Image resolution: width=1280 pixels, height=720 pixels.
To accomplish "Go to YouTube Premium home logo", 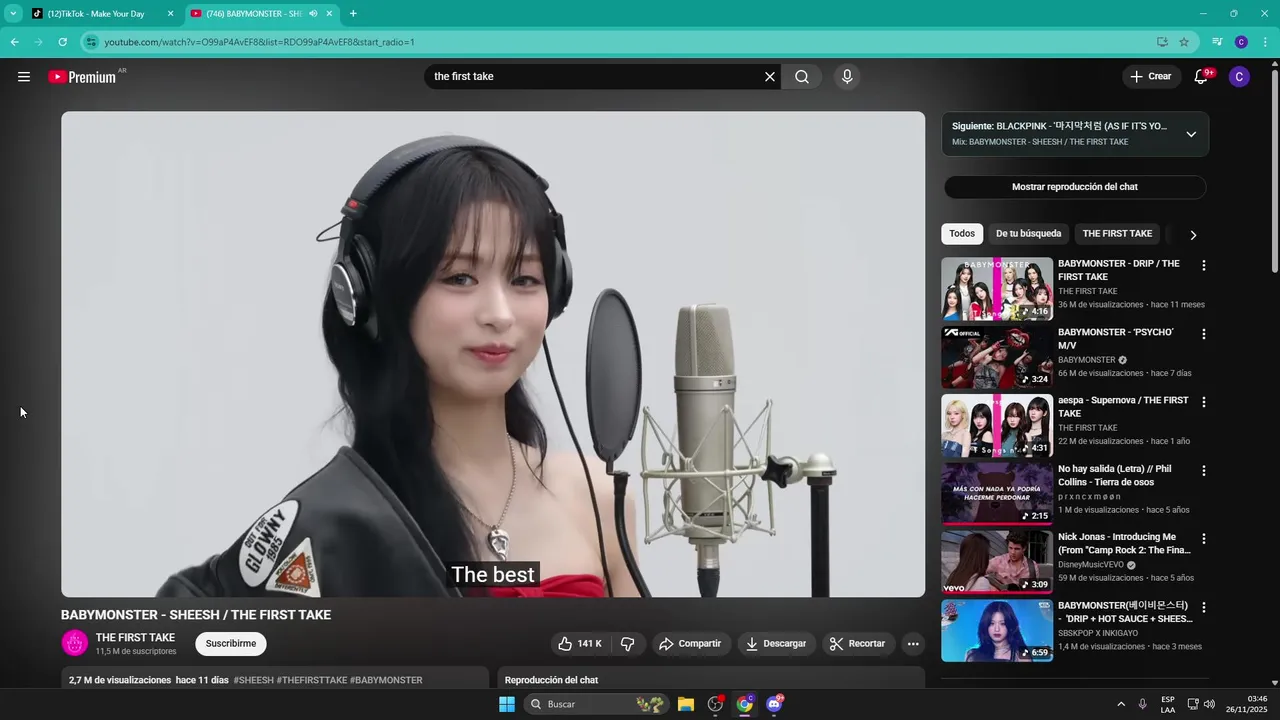I will pos(82,77).
